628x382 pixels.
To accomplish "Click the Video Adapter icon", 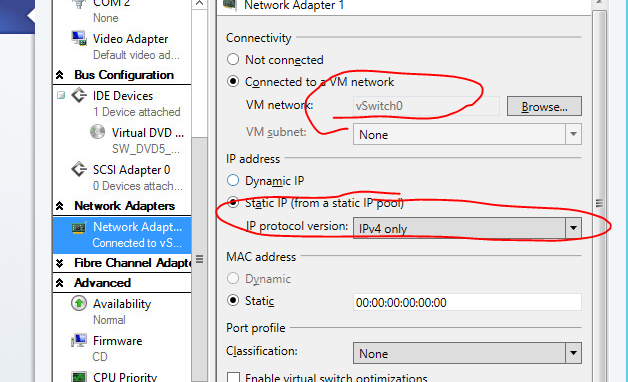I will [x=79, y=38].
